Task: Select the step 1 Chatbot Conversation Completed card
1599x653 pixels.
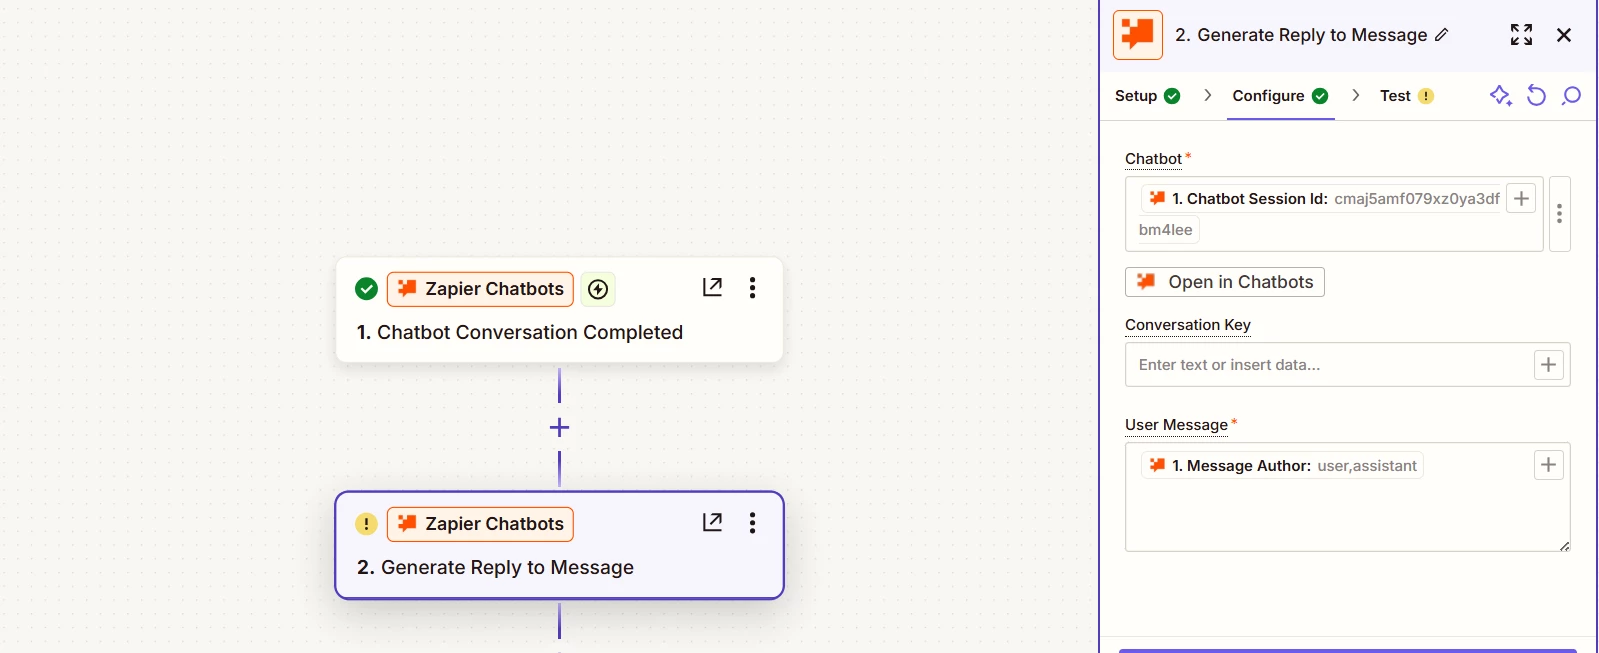Action: pos(559,310)
